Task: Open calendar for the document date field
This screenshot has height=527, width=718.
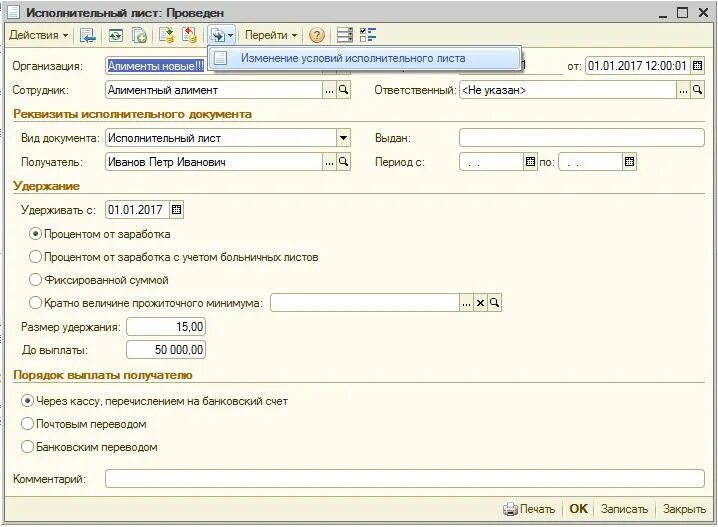Action: 697,65
